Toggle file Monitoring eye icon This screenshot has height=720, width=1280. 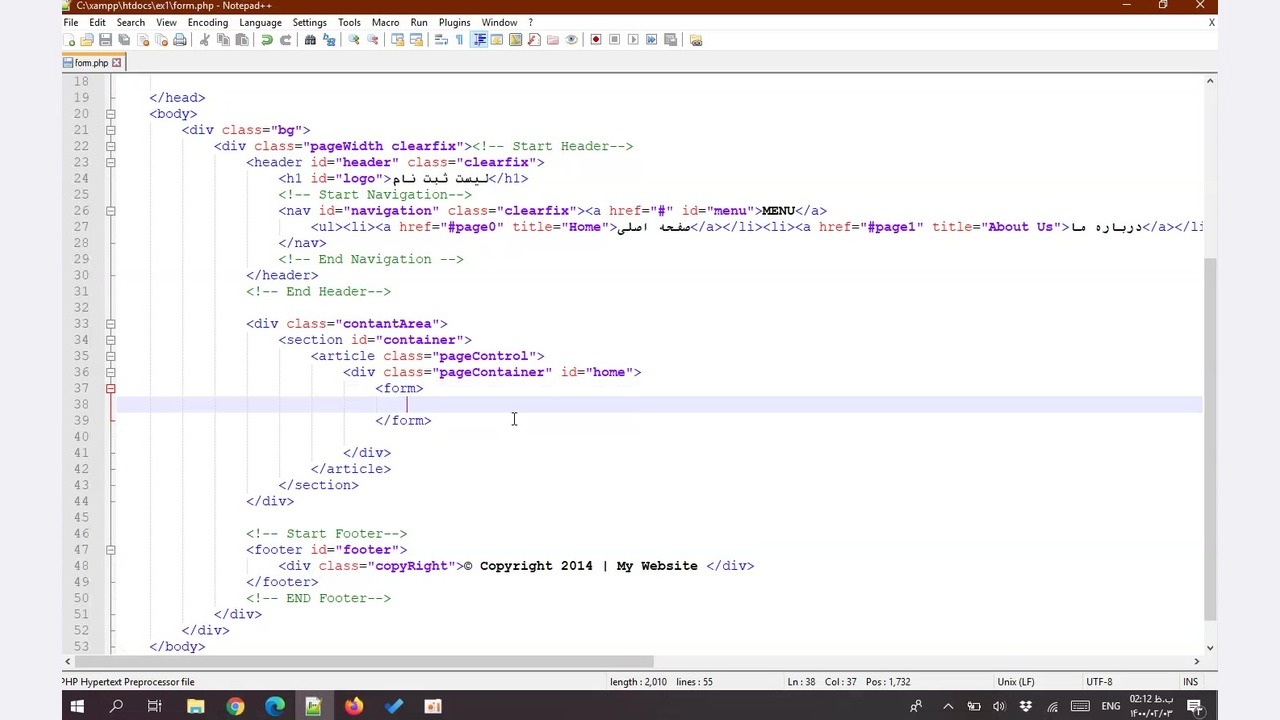point(571,40)
